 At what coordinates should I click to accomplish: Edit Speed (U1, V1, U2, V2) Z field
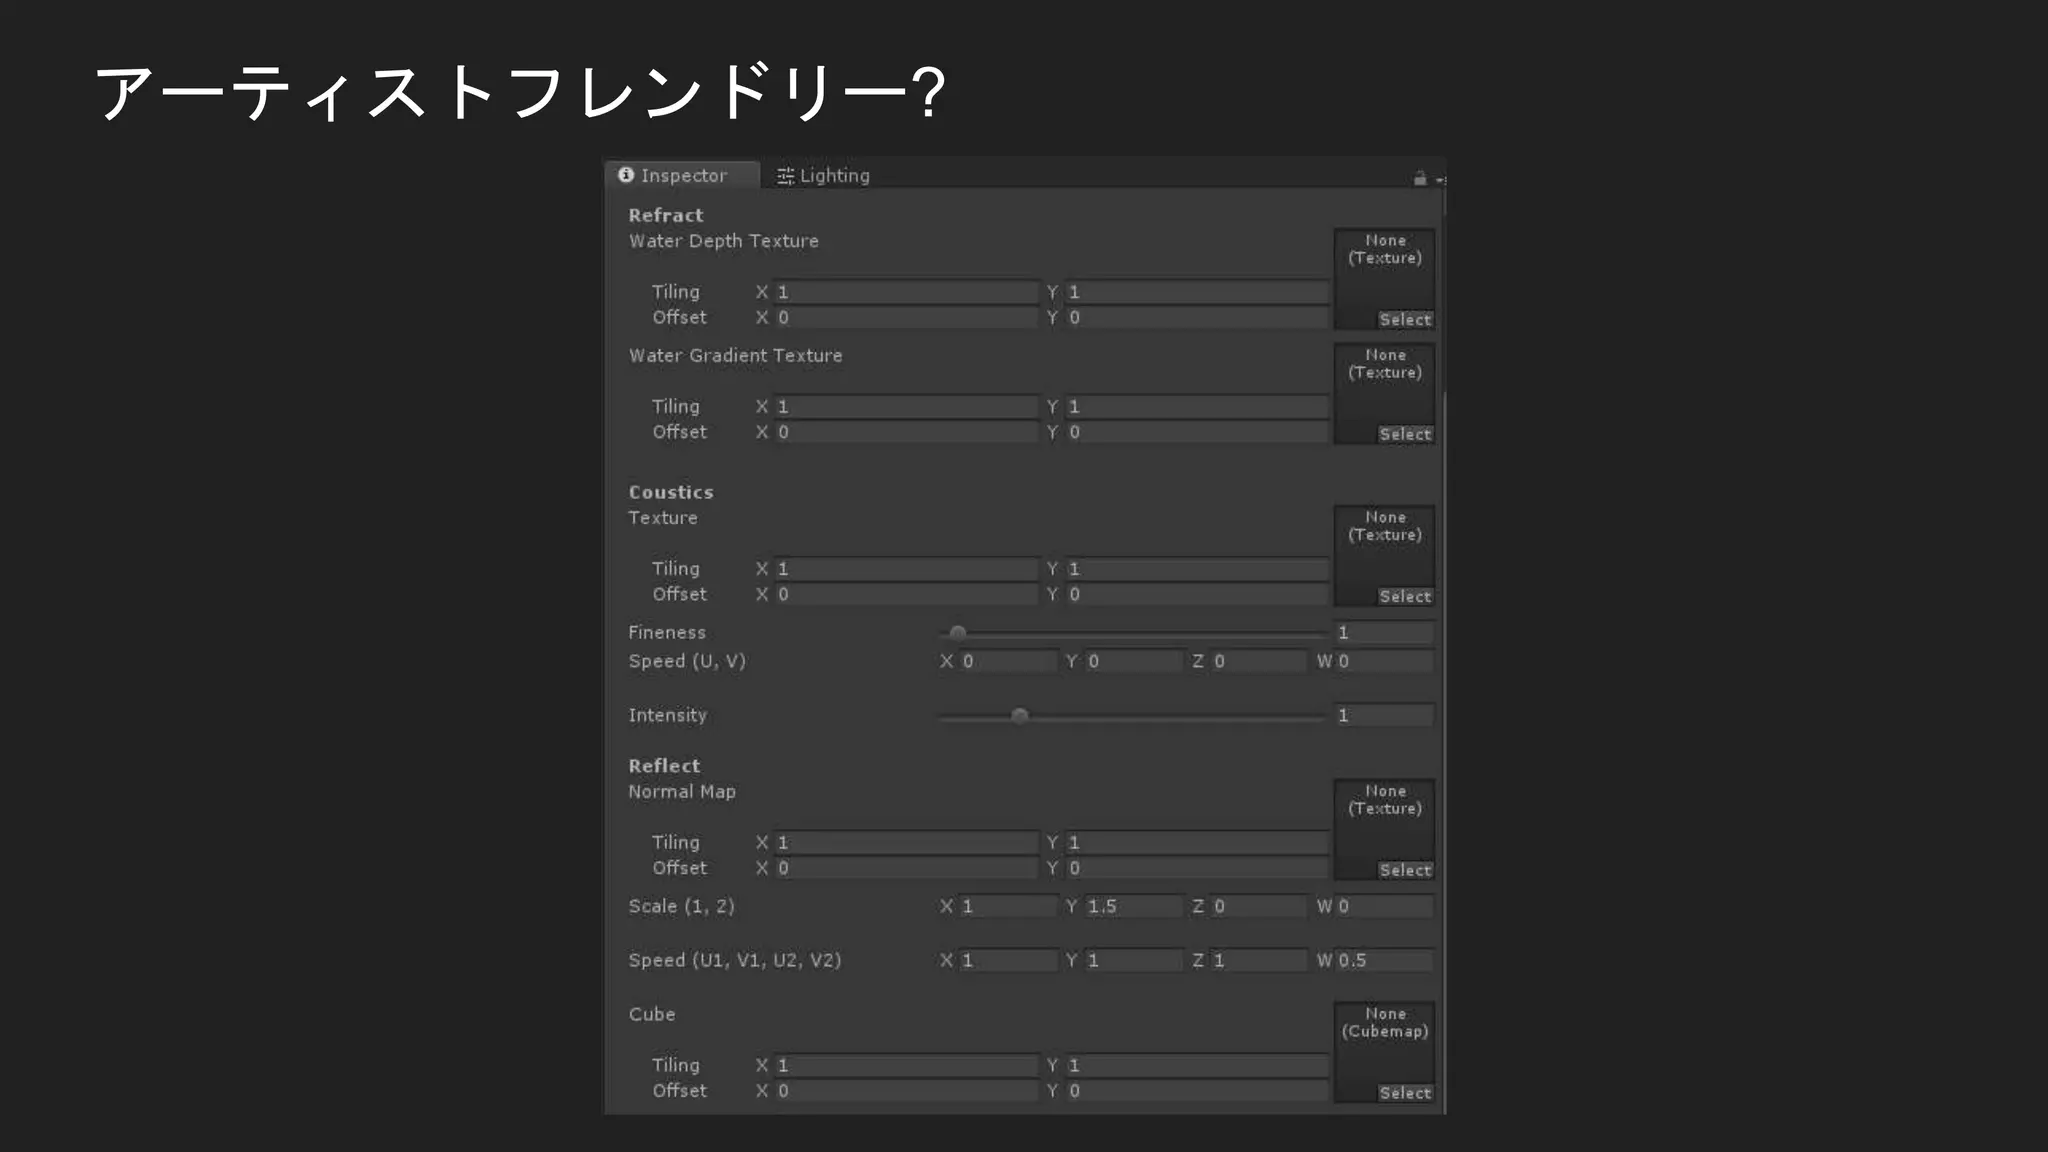pos(1258,960)
